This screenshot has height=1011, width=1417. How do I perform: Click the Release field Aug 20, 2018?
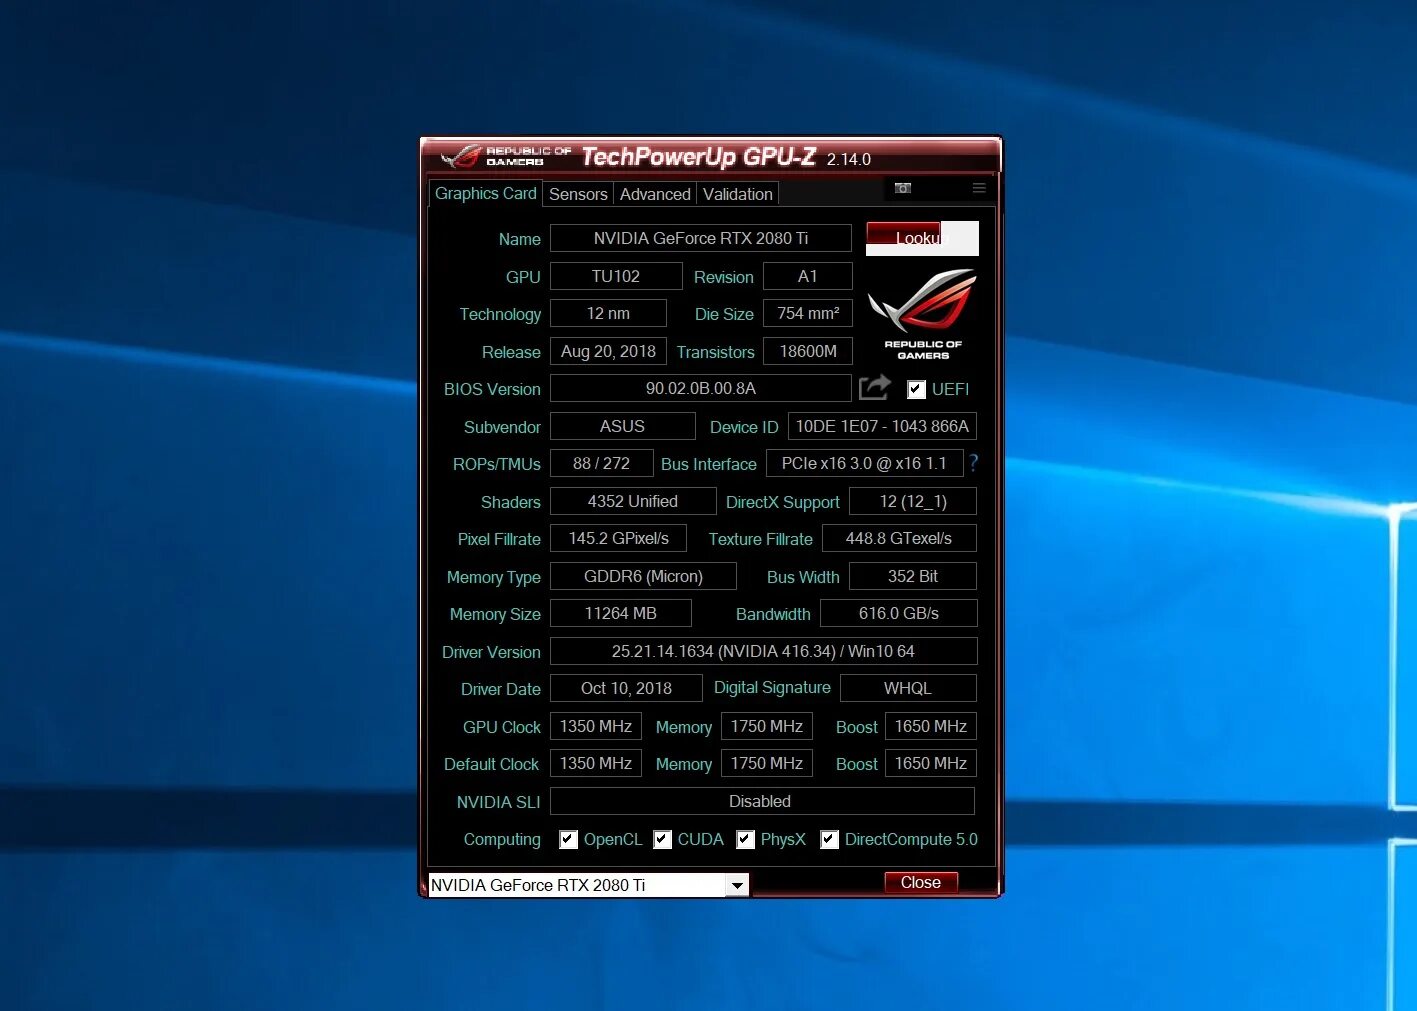click(x=608, y=351)
